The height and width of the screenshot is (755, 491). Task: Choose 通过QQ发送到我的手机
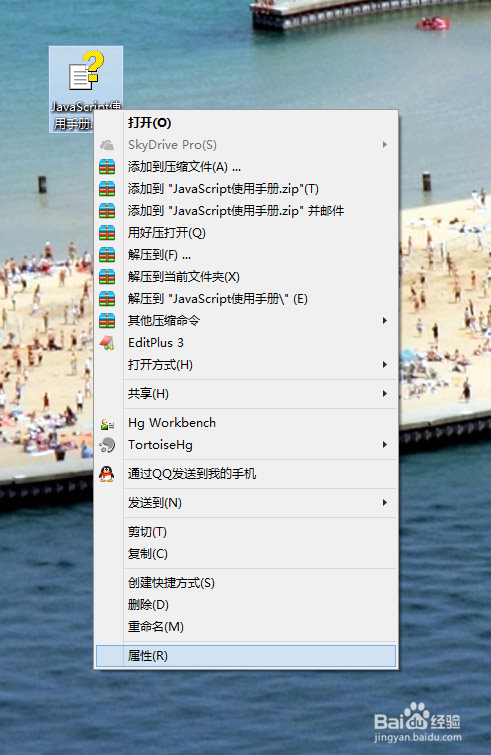point(246,474)
